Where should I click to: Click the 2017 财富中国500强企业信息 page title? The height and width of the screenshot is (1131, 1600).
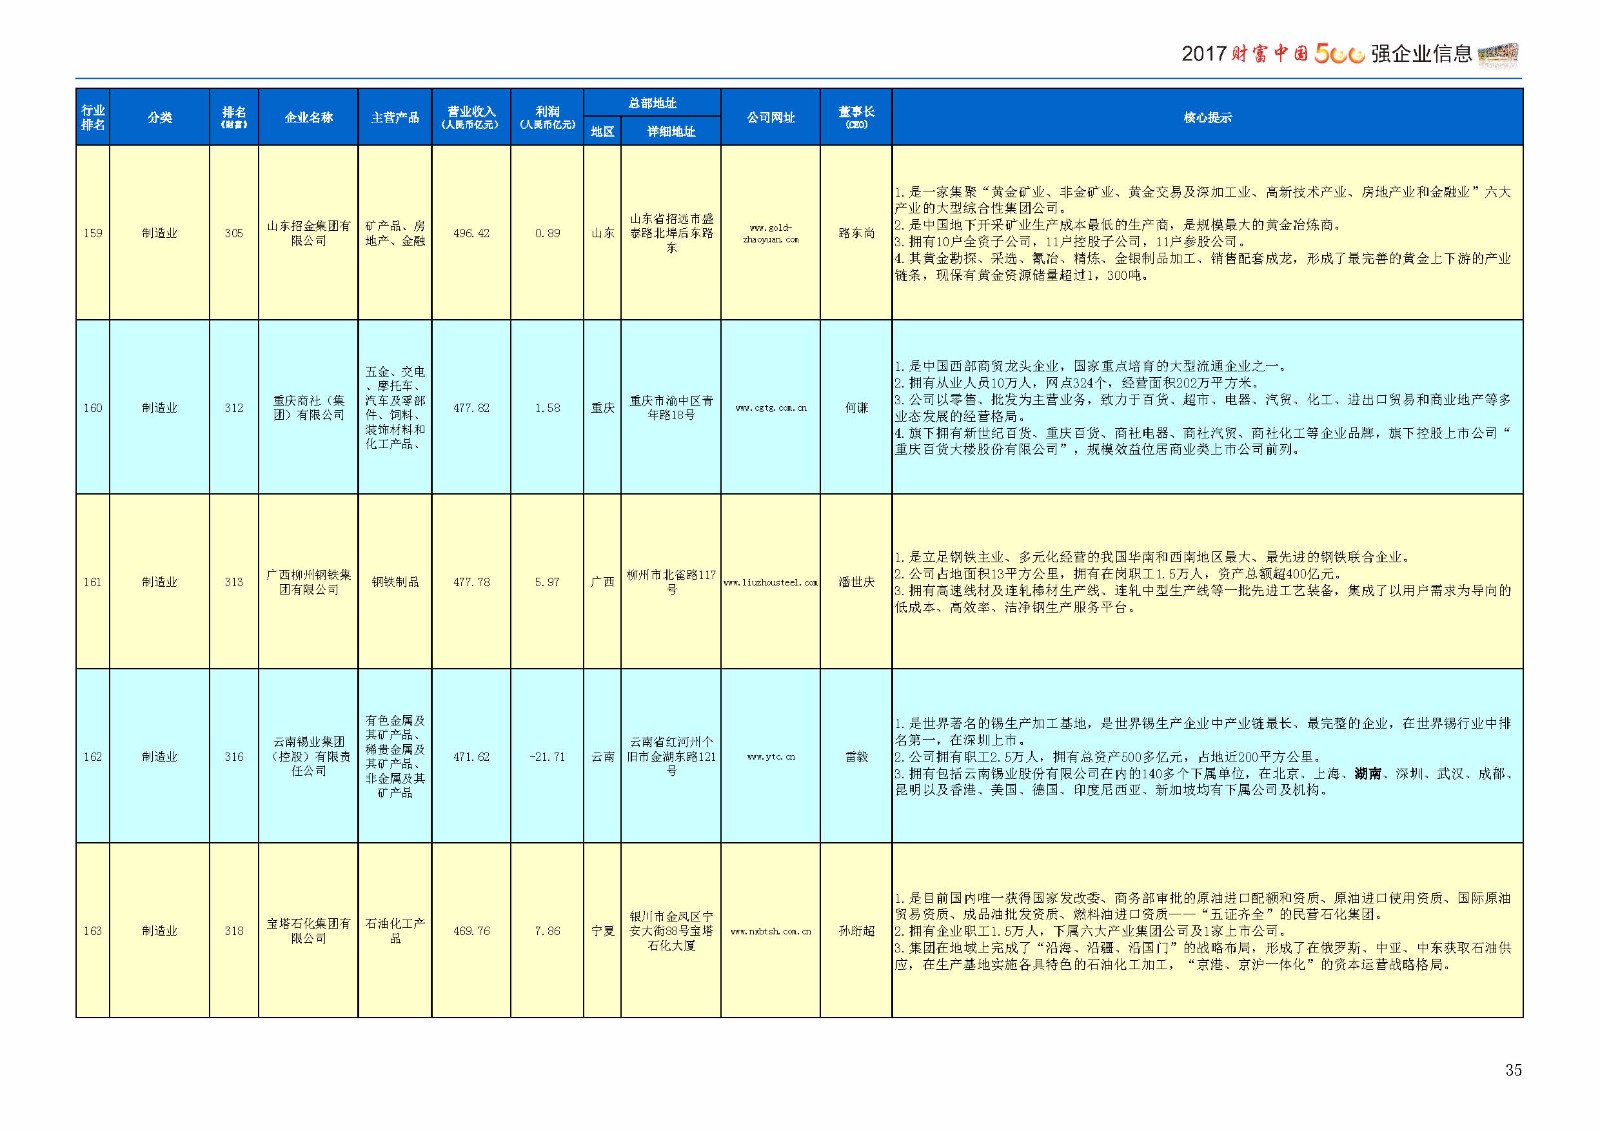(x=1326, y=54)
